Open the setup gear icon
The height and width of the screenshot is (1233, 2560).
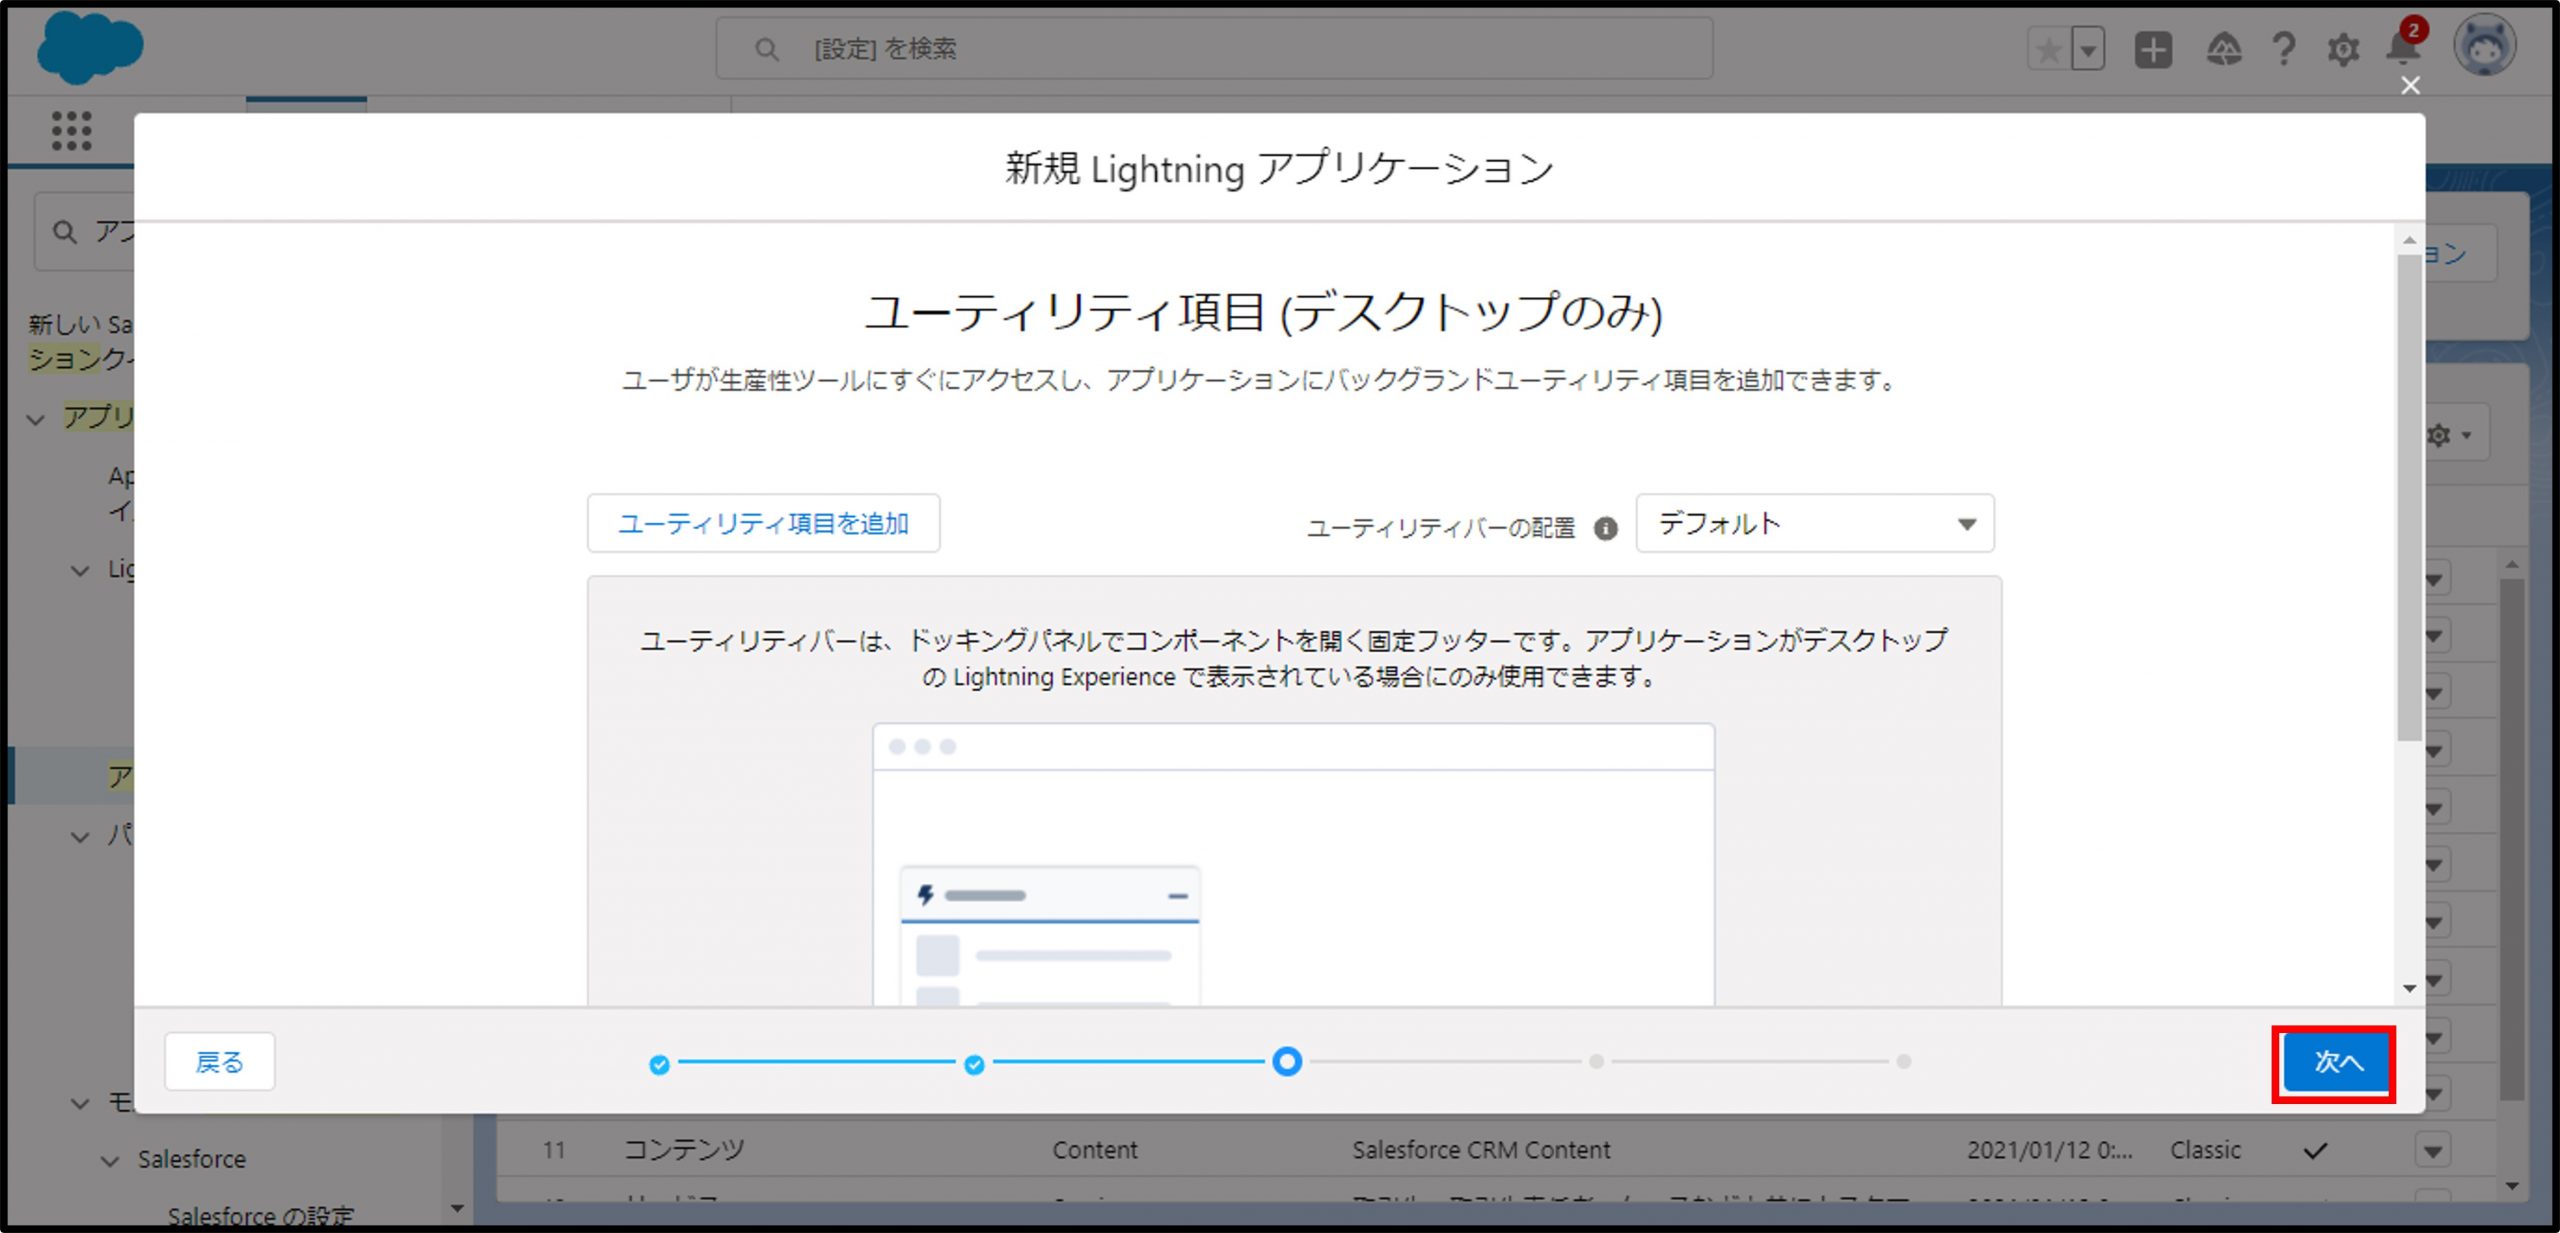[x=2342, y=50]
